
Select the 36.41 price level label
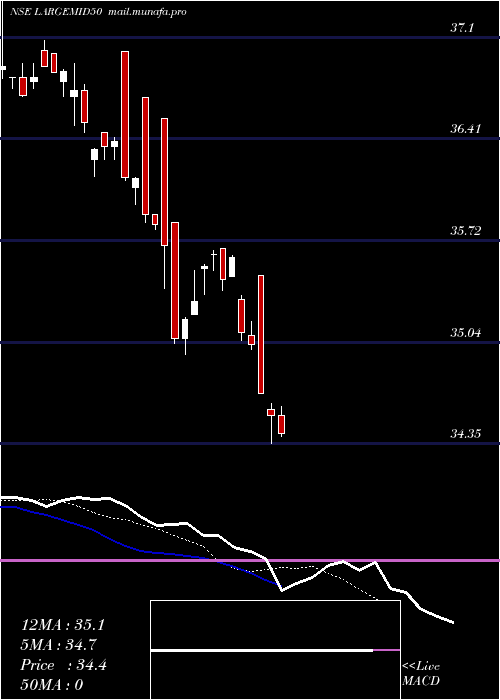tap(465, 129)
